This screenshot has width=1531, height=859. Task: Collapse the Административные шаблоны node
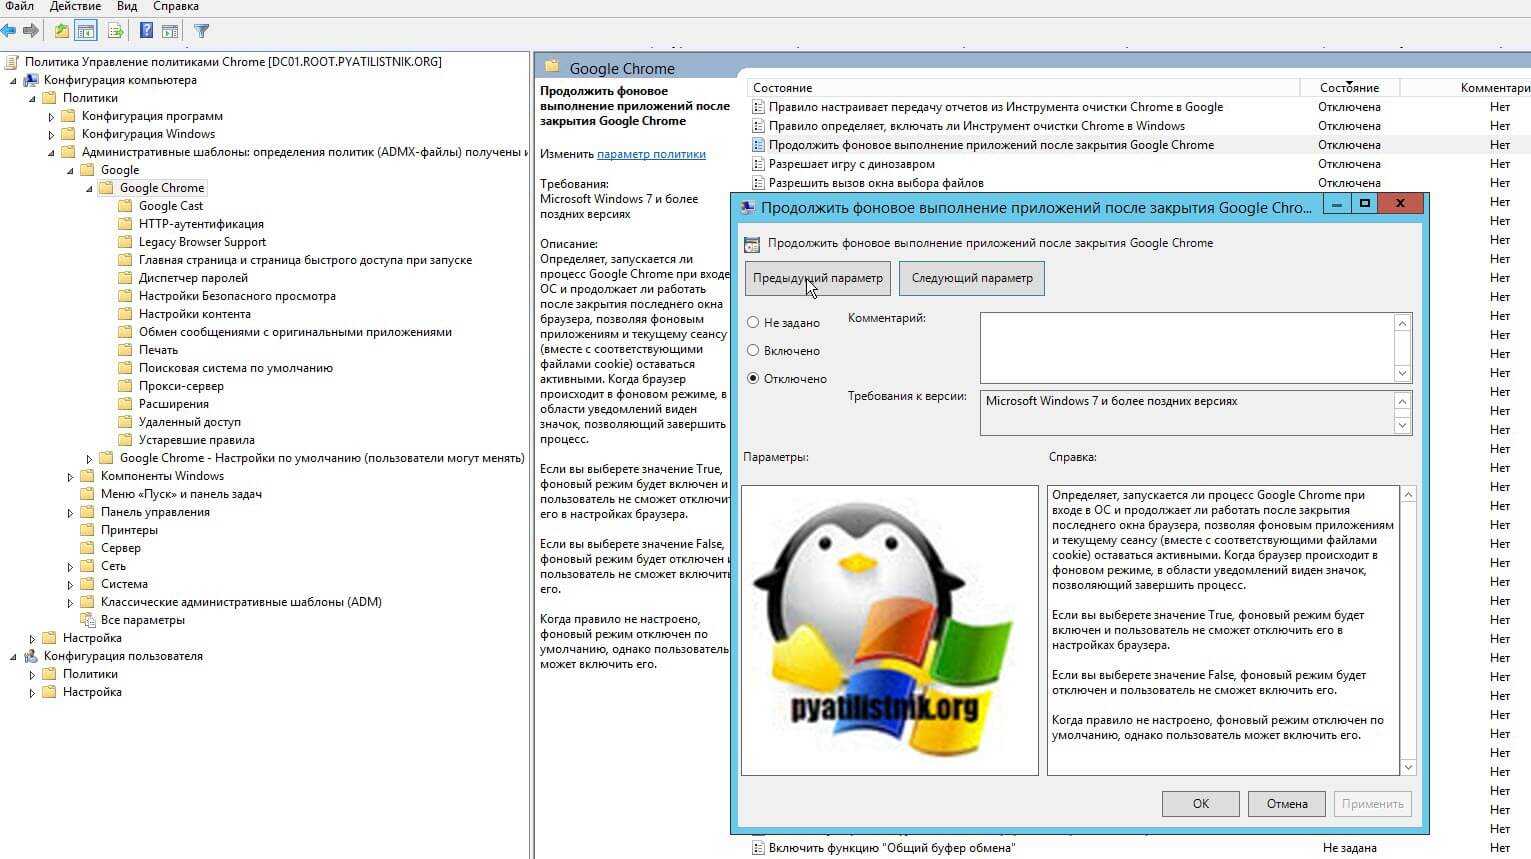coord(52,153)
